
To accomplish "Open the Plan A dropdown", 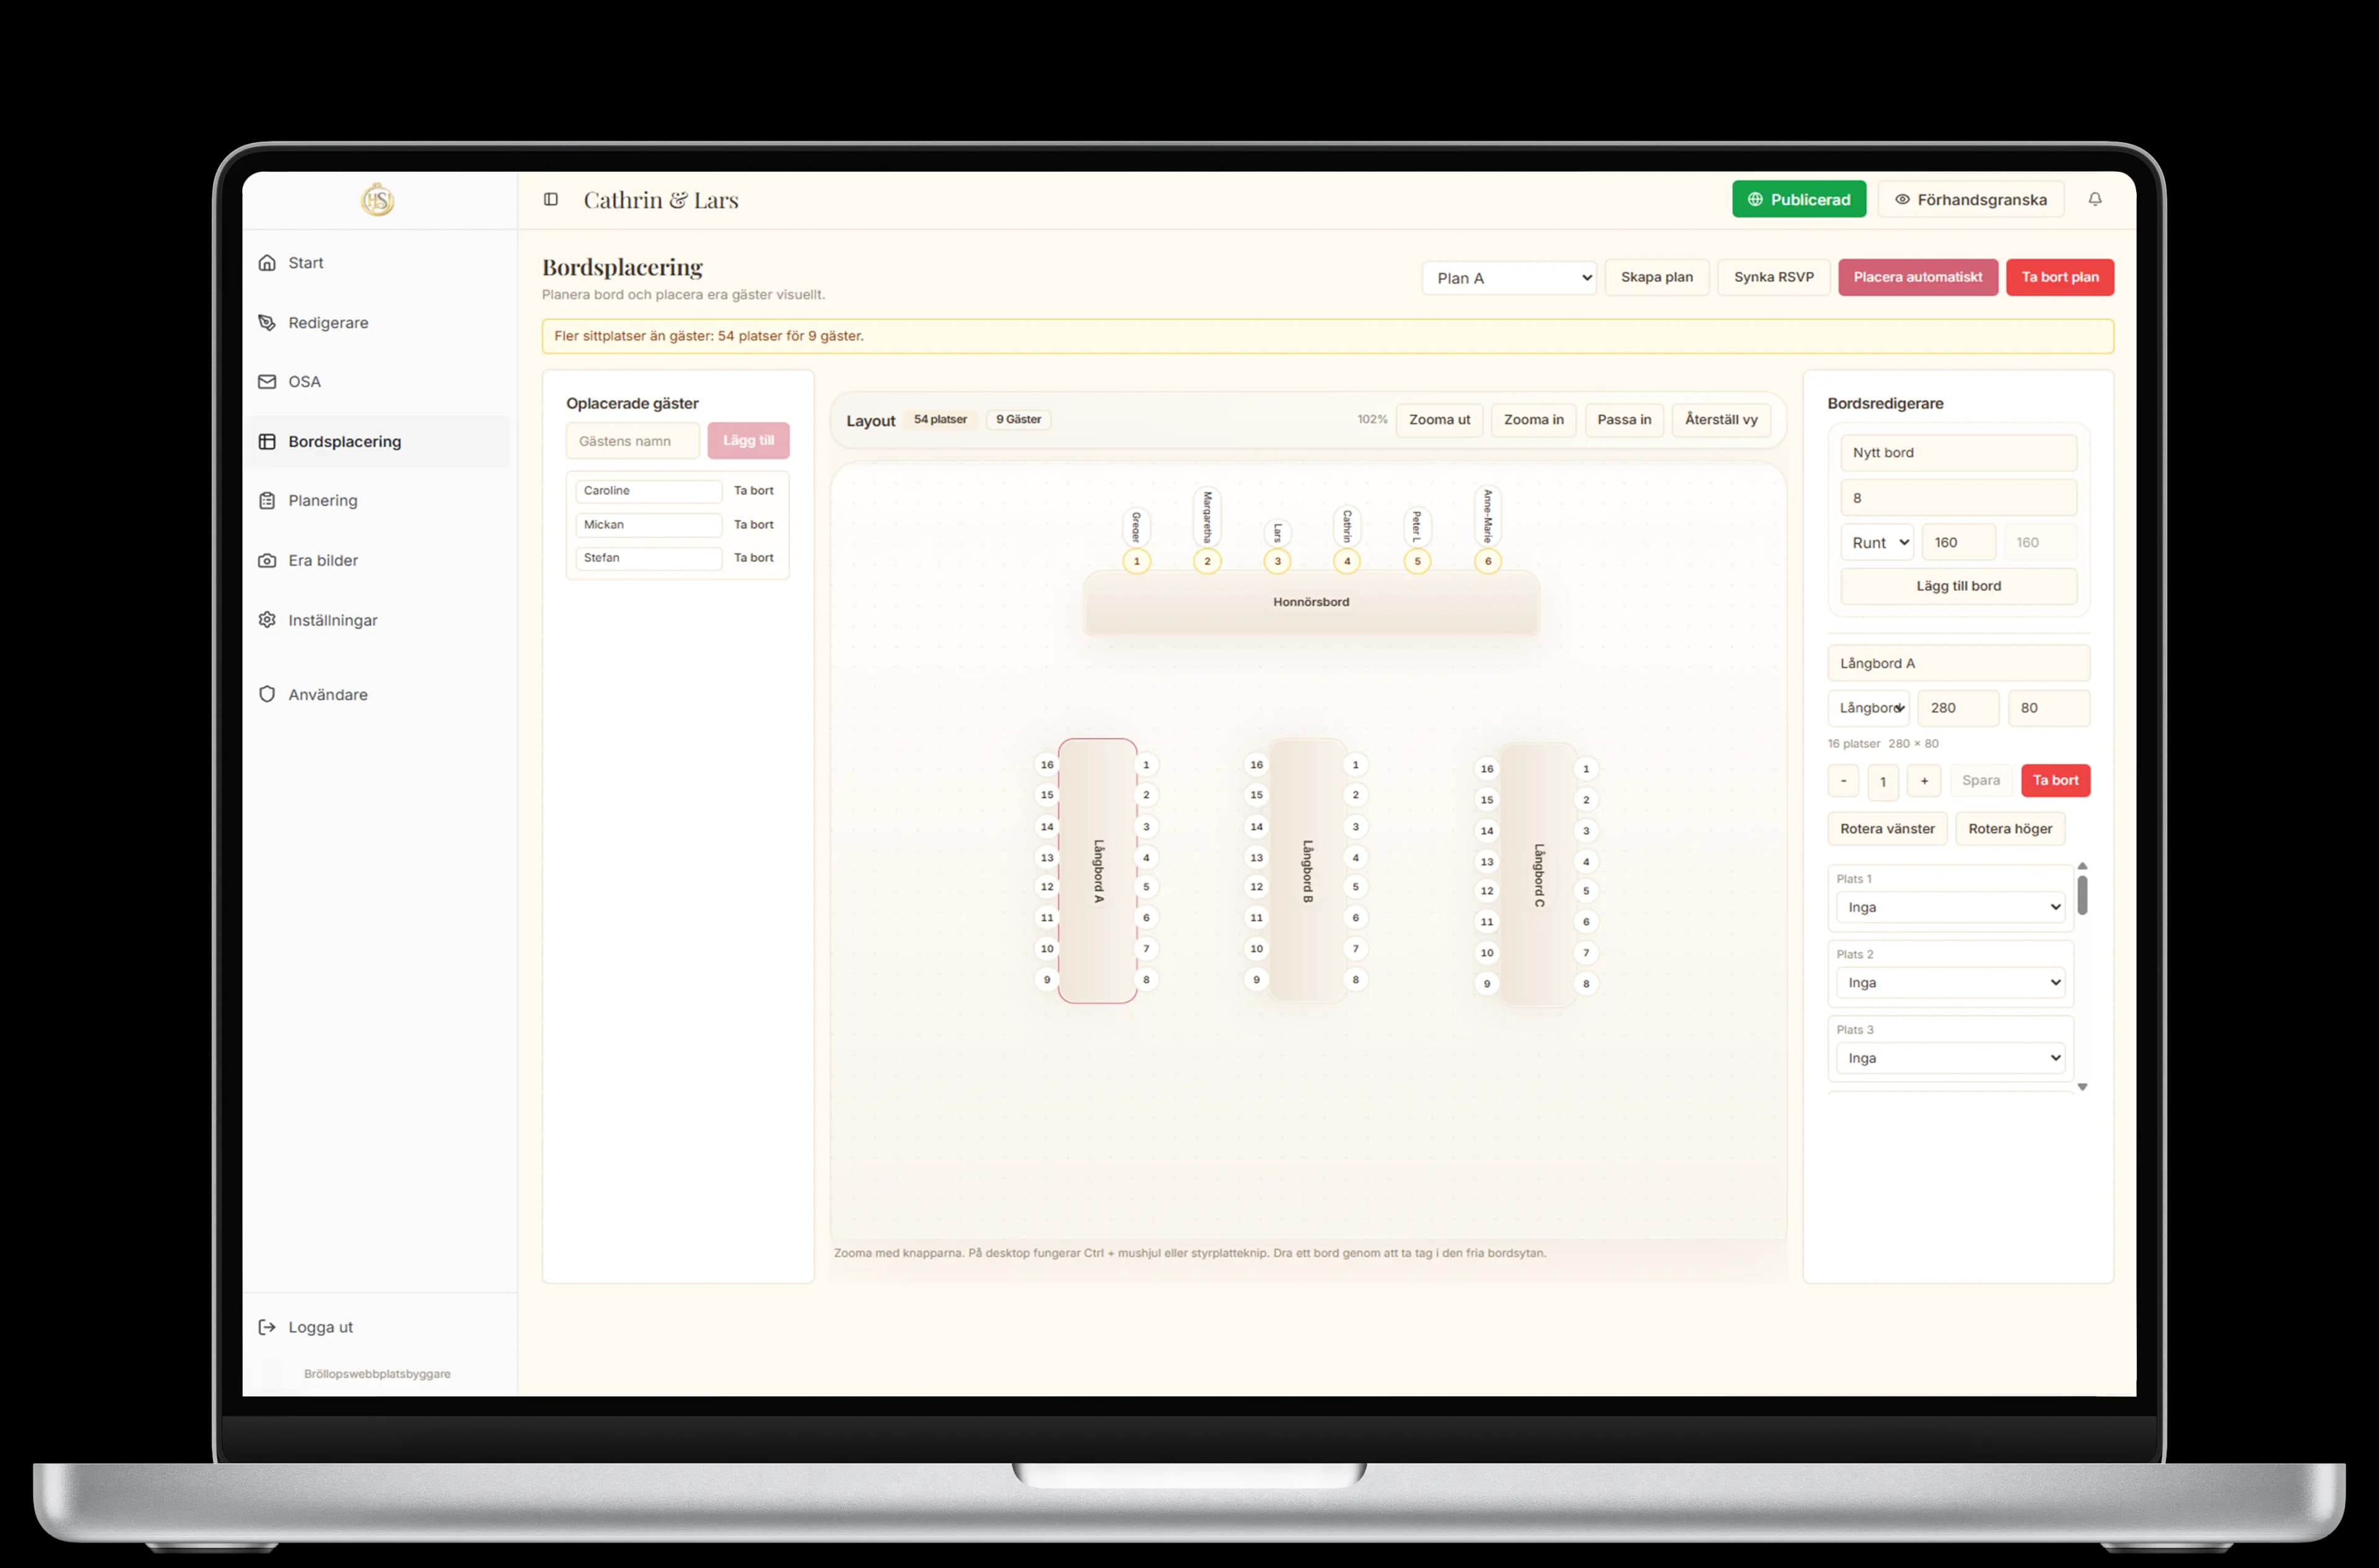I will [x=1509, y=278].
